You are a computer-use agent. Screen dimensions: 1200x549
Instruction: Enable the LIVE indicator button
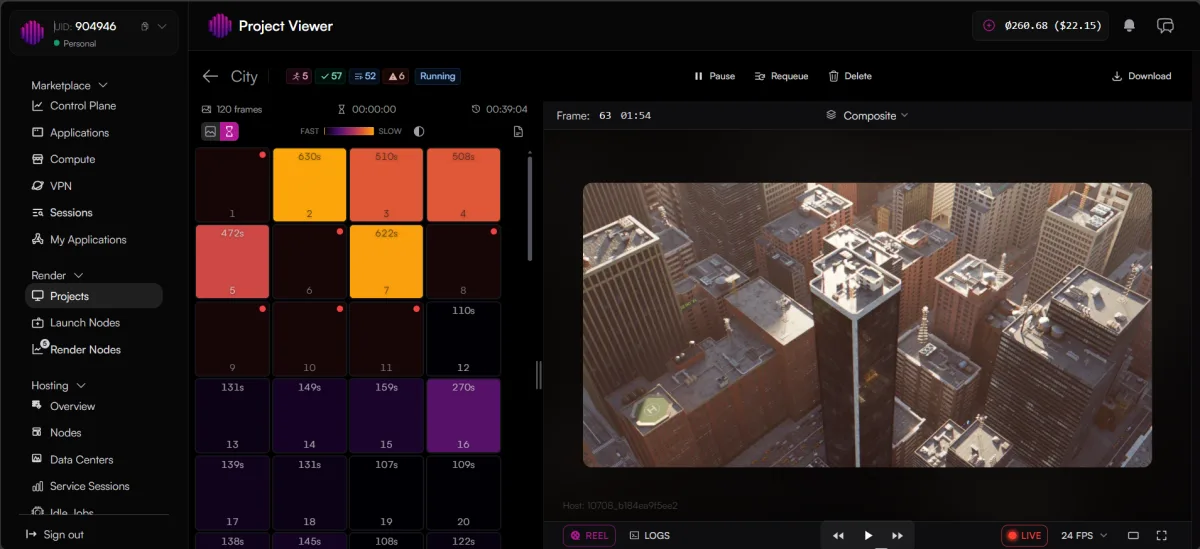[x=1024, y=535]
